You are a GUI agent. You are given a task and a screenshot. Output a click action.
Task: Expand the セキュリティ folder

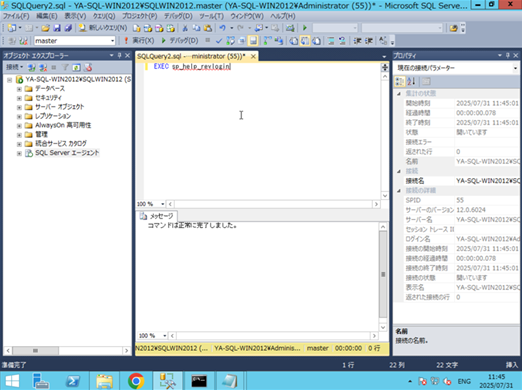click(x=19, y=98)
